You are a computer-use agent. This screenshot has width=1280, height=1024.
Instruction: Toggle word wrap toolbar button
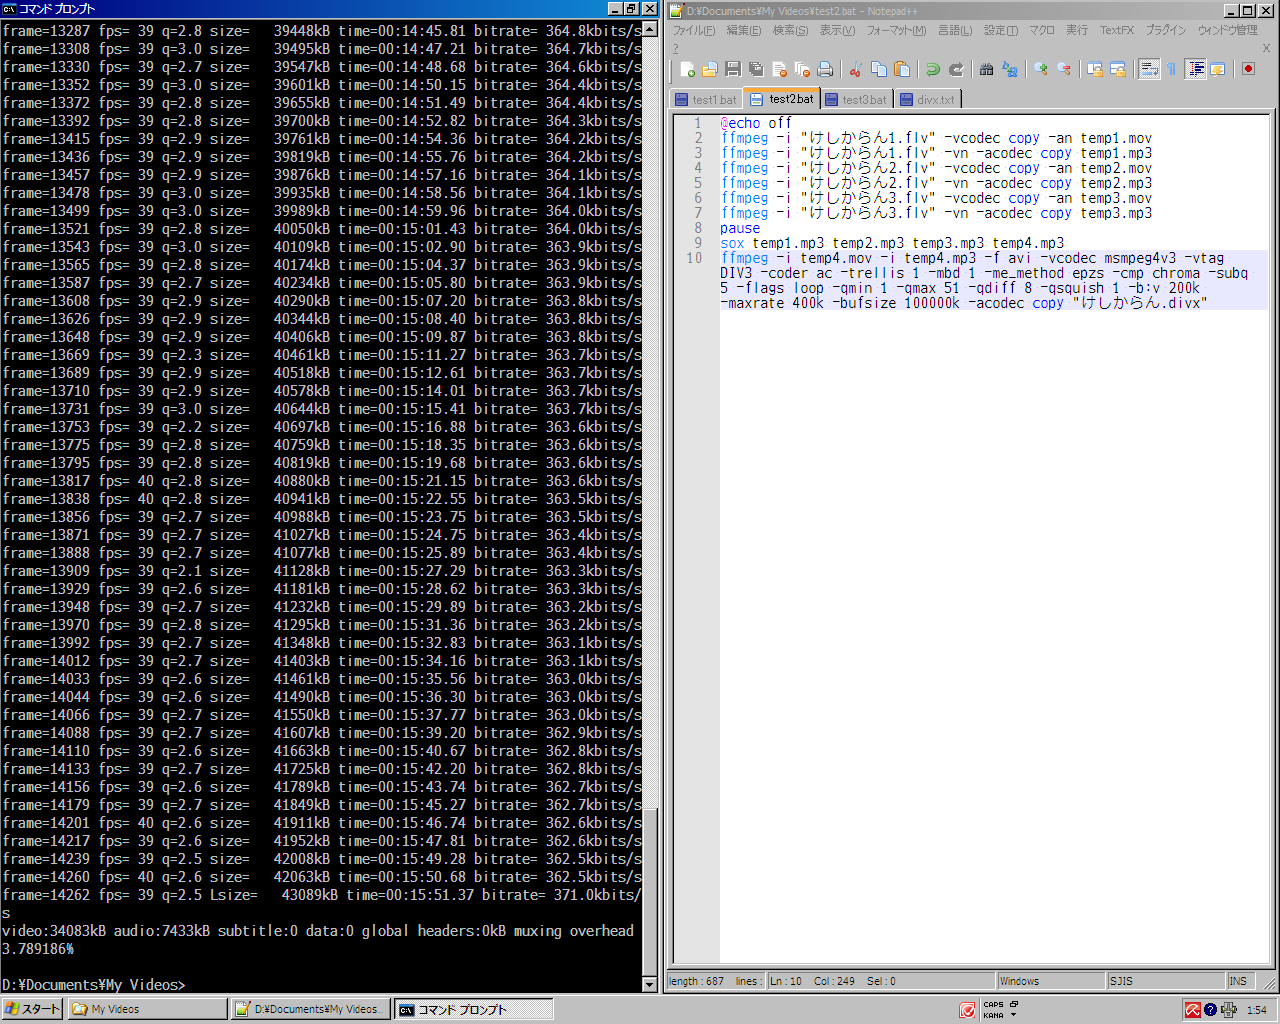coord(1149,69)
